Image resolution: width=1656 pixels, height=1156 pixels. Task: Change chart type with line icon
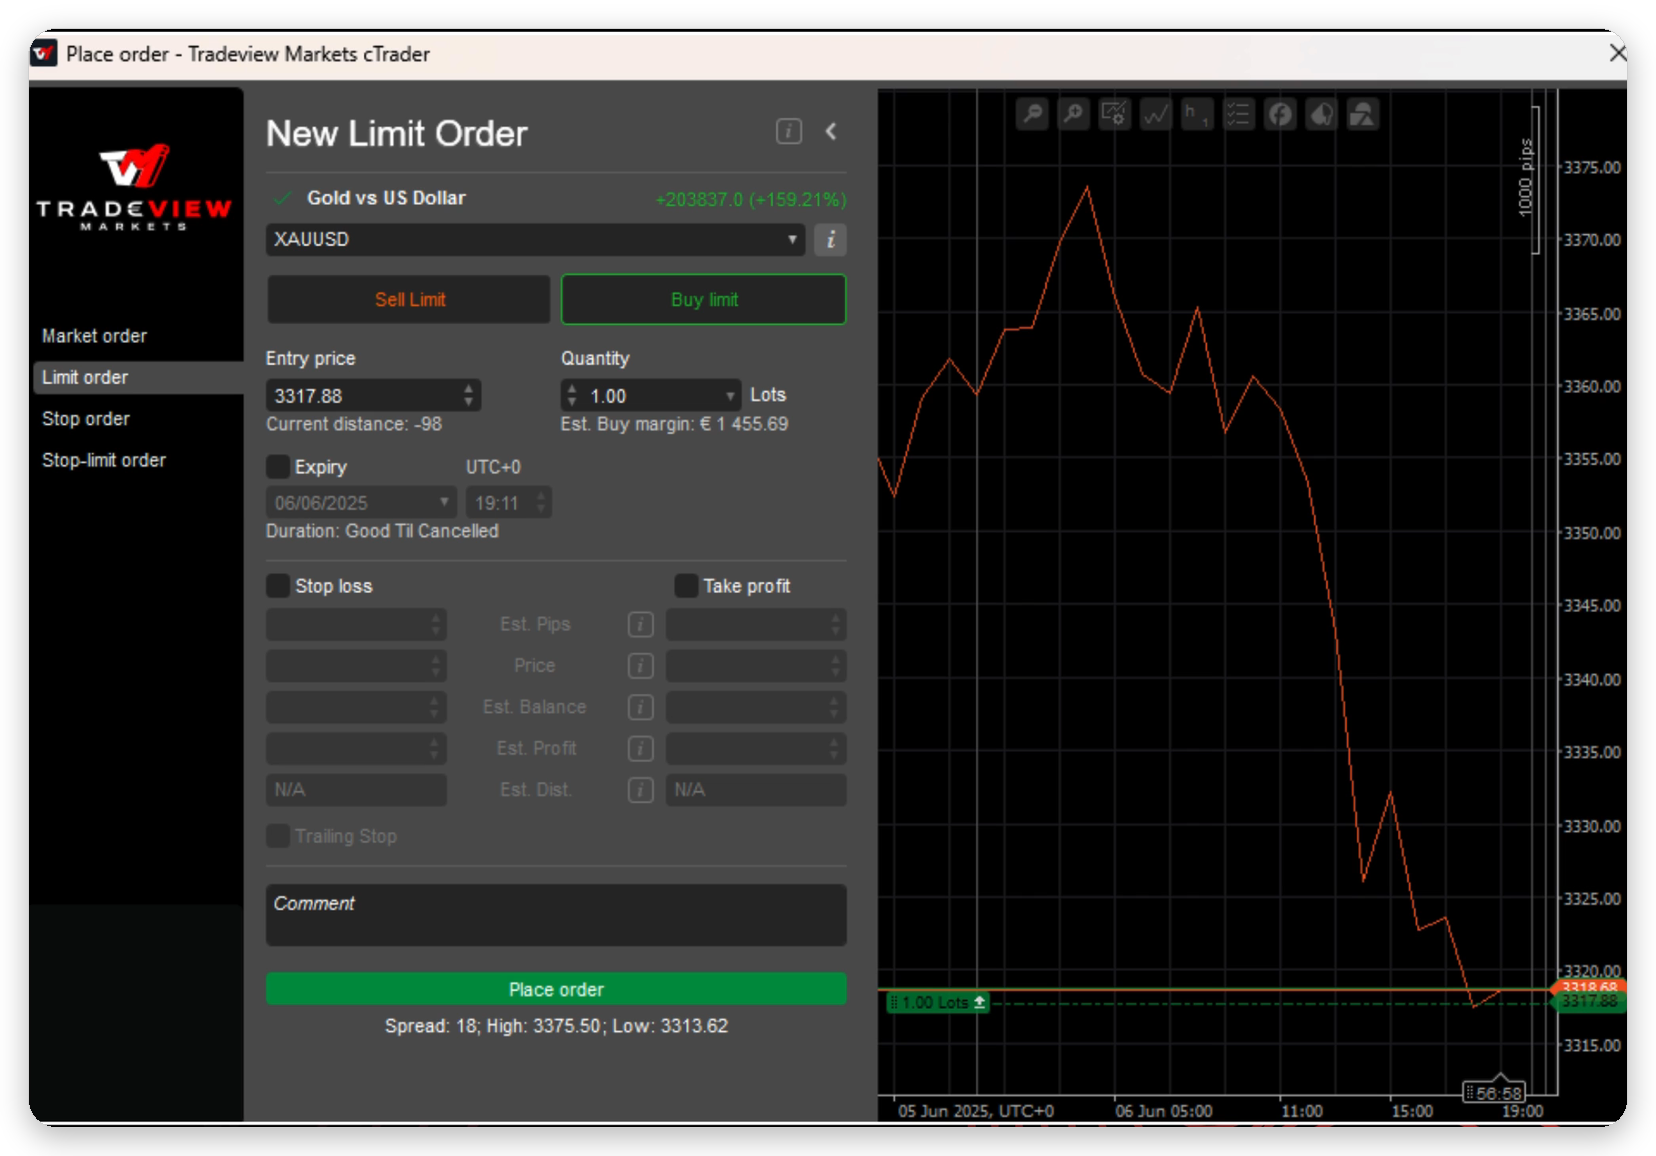1156,114
